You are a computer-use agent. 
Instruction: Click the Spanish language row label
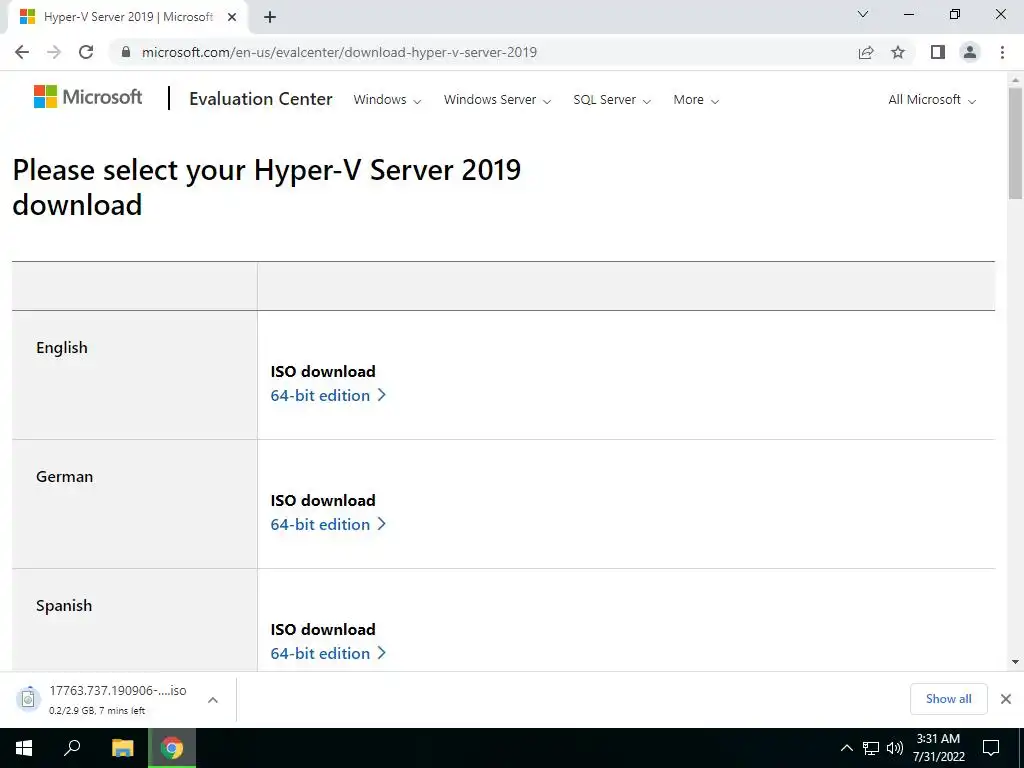[x=64, y=605]
